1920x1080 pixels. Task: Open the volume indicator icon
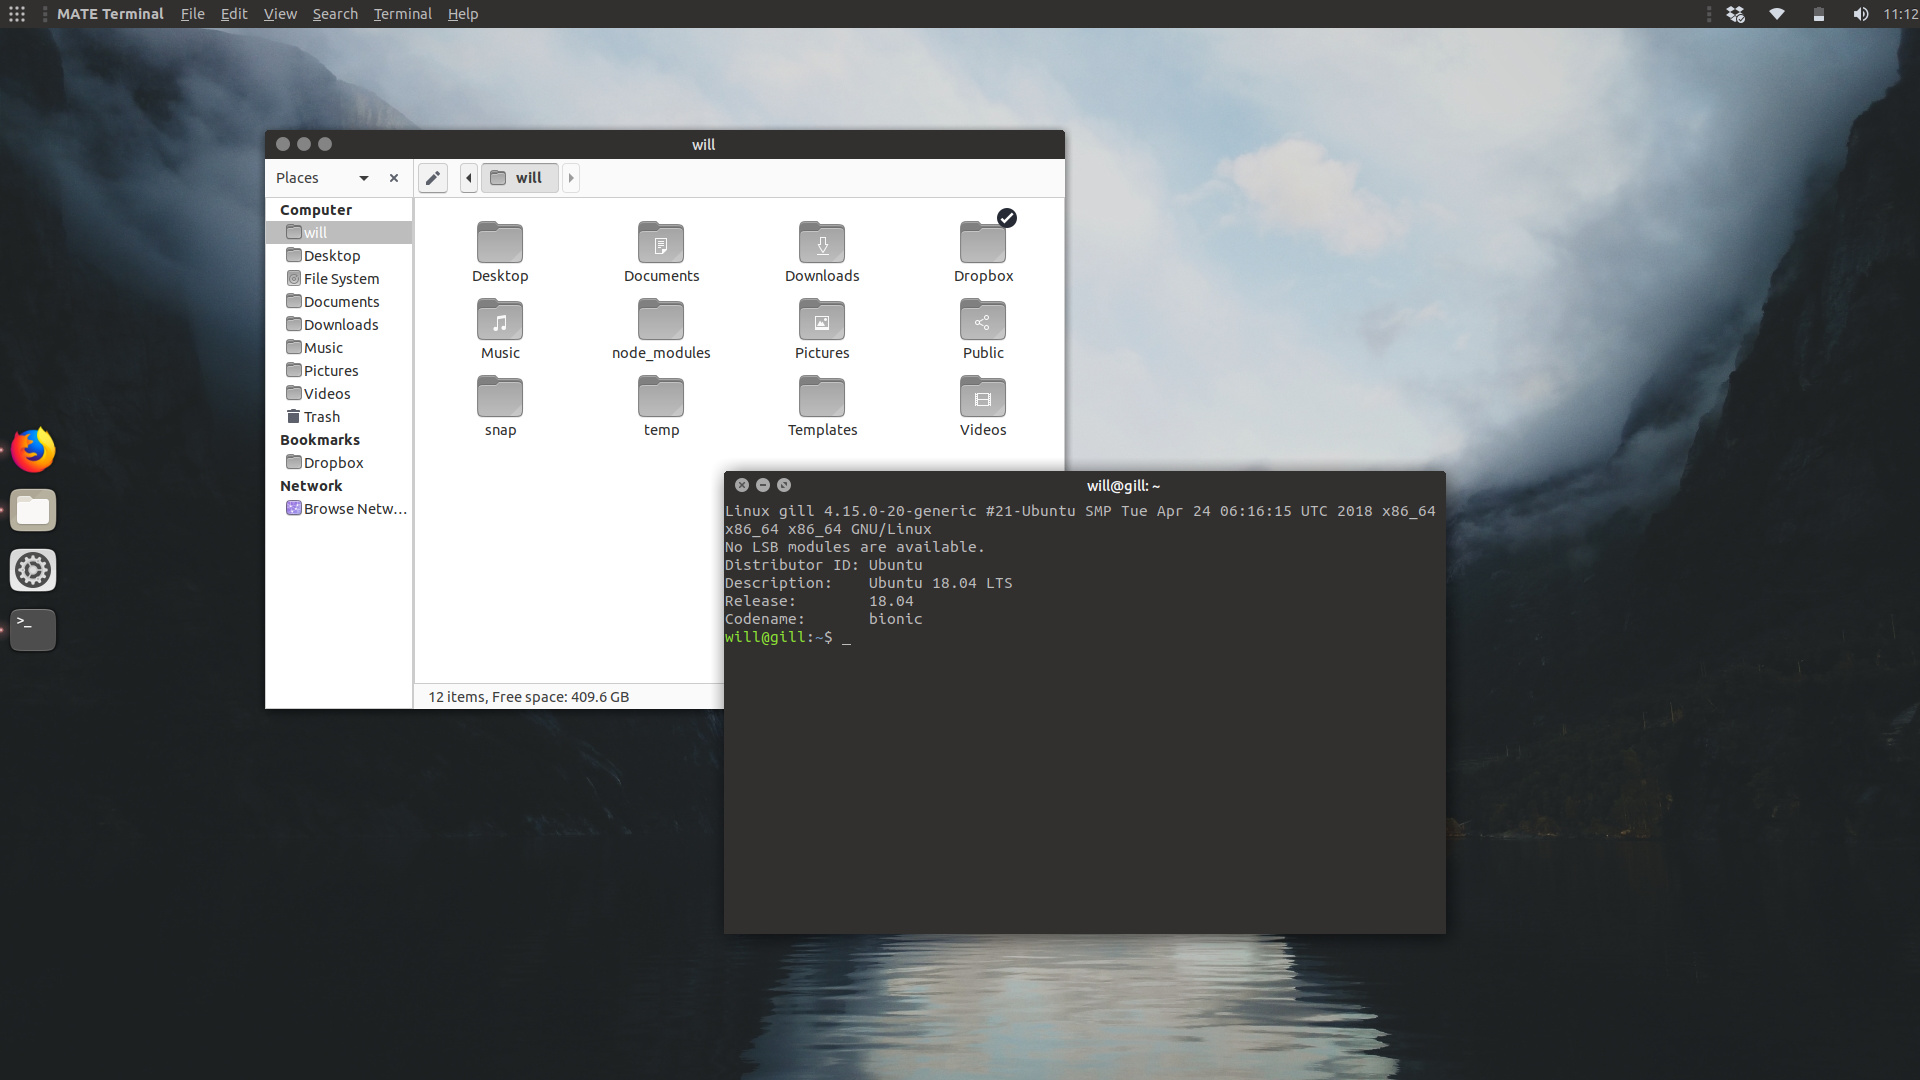1860,14
